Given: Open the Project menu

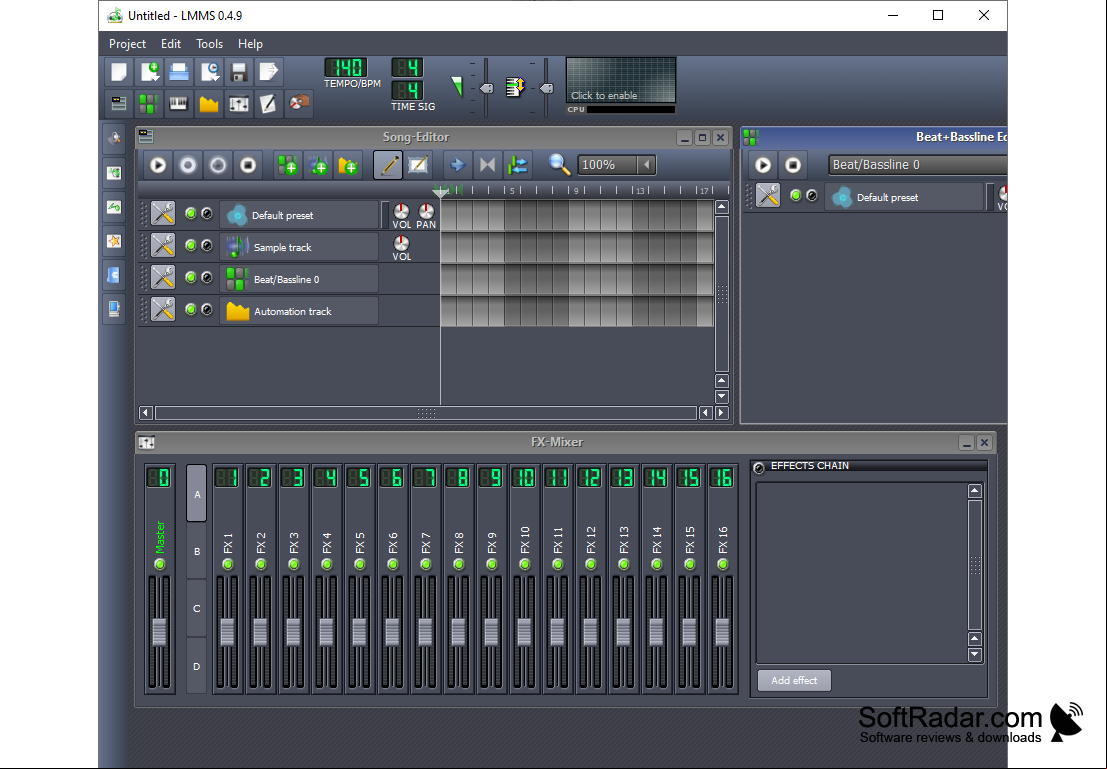Looking at the screenshot, I should 127,44.
